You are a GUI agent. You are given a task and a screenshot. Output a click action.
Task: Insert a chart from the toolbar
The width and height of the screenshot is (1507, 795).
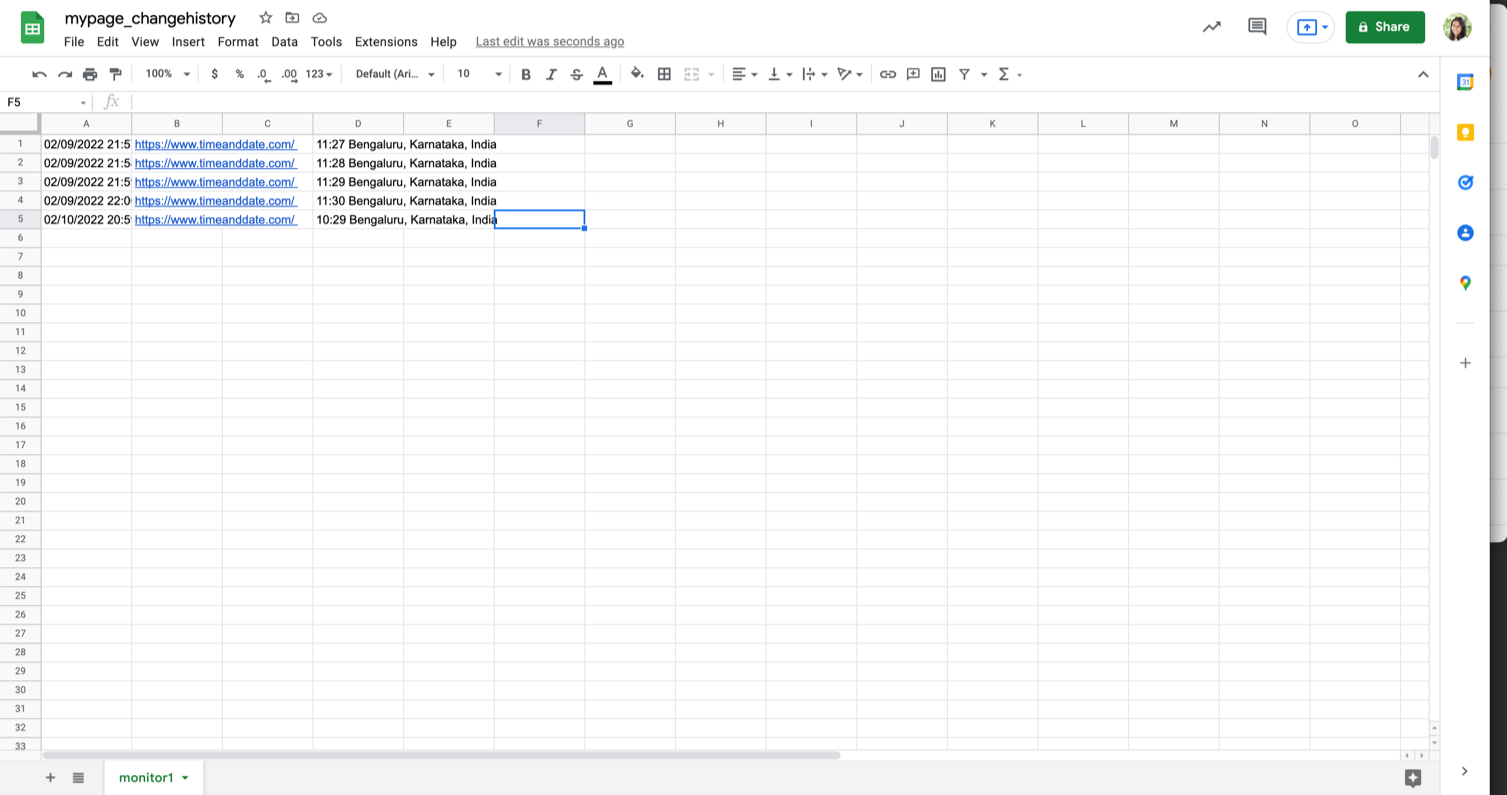tap(938, 74)
